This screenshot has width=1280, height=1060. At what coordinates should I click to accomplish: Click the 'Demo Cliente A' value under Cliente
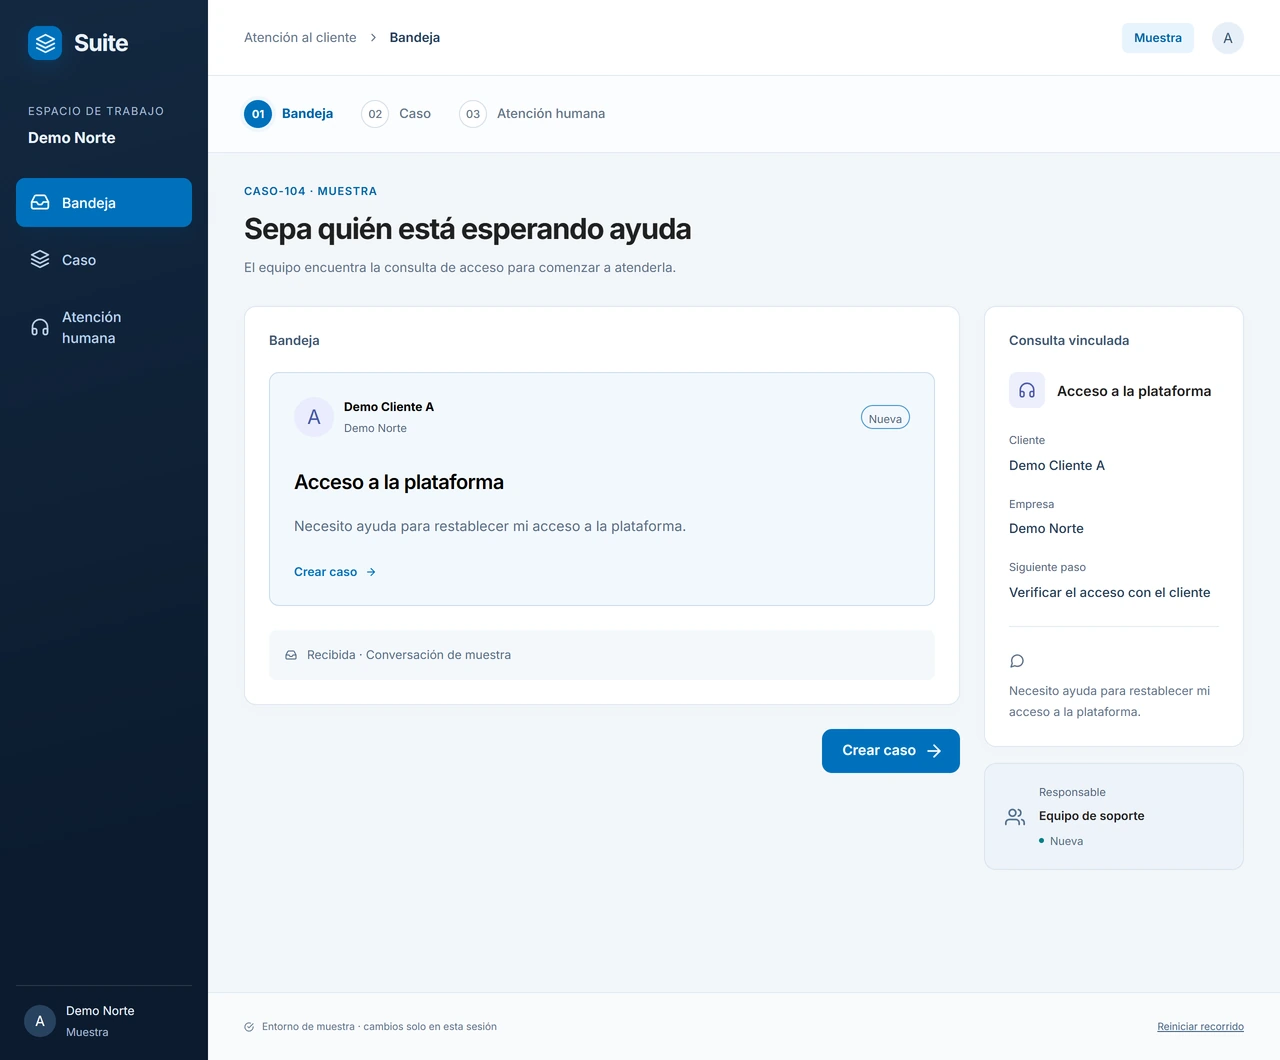[x=1057, y=465]
